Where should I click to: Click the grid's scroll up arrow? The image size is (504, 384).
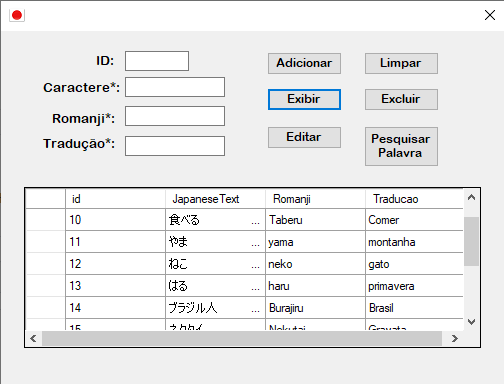[471, 197]
